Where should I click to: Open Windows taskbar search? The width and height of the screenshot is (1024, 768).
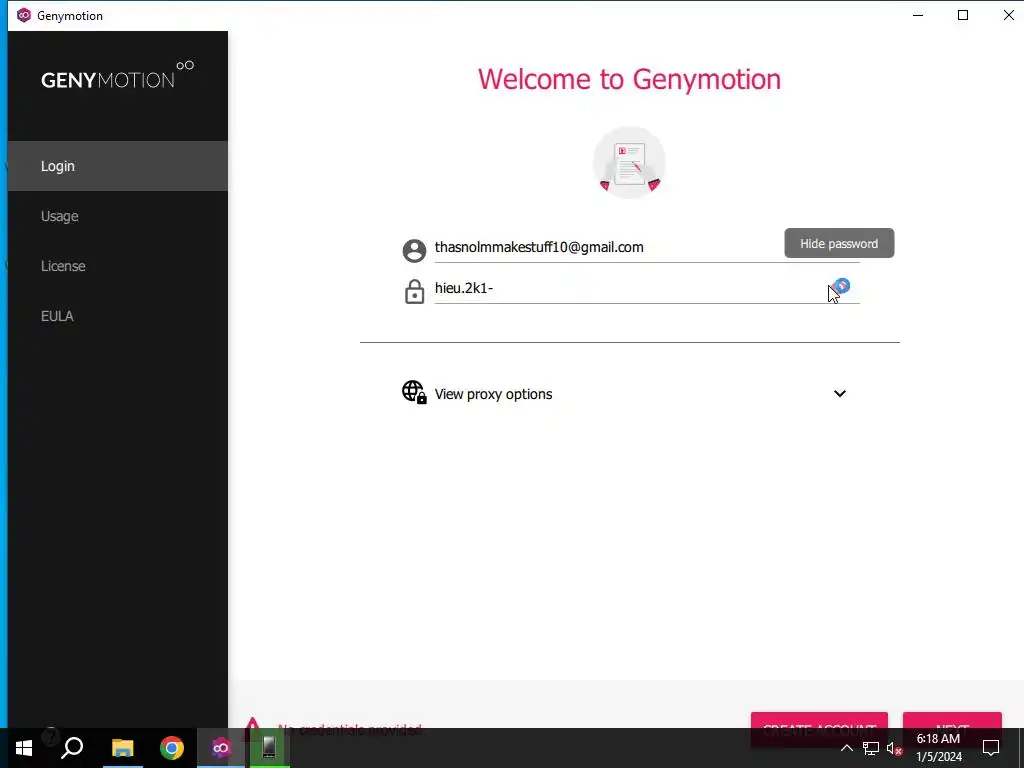tap(72, 748)
